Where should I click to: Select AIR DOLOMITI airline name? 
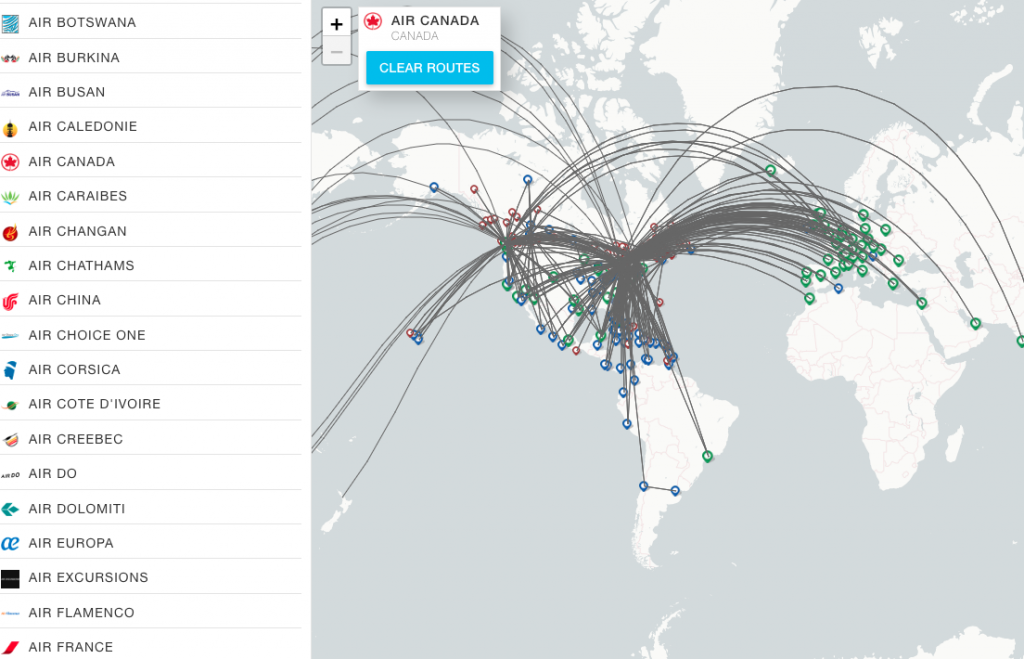(x=77, y=509)
